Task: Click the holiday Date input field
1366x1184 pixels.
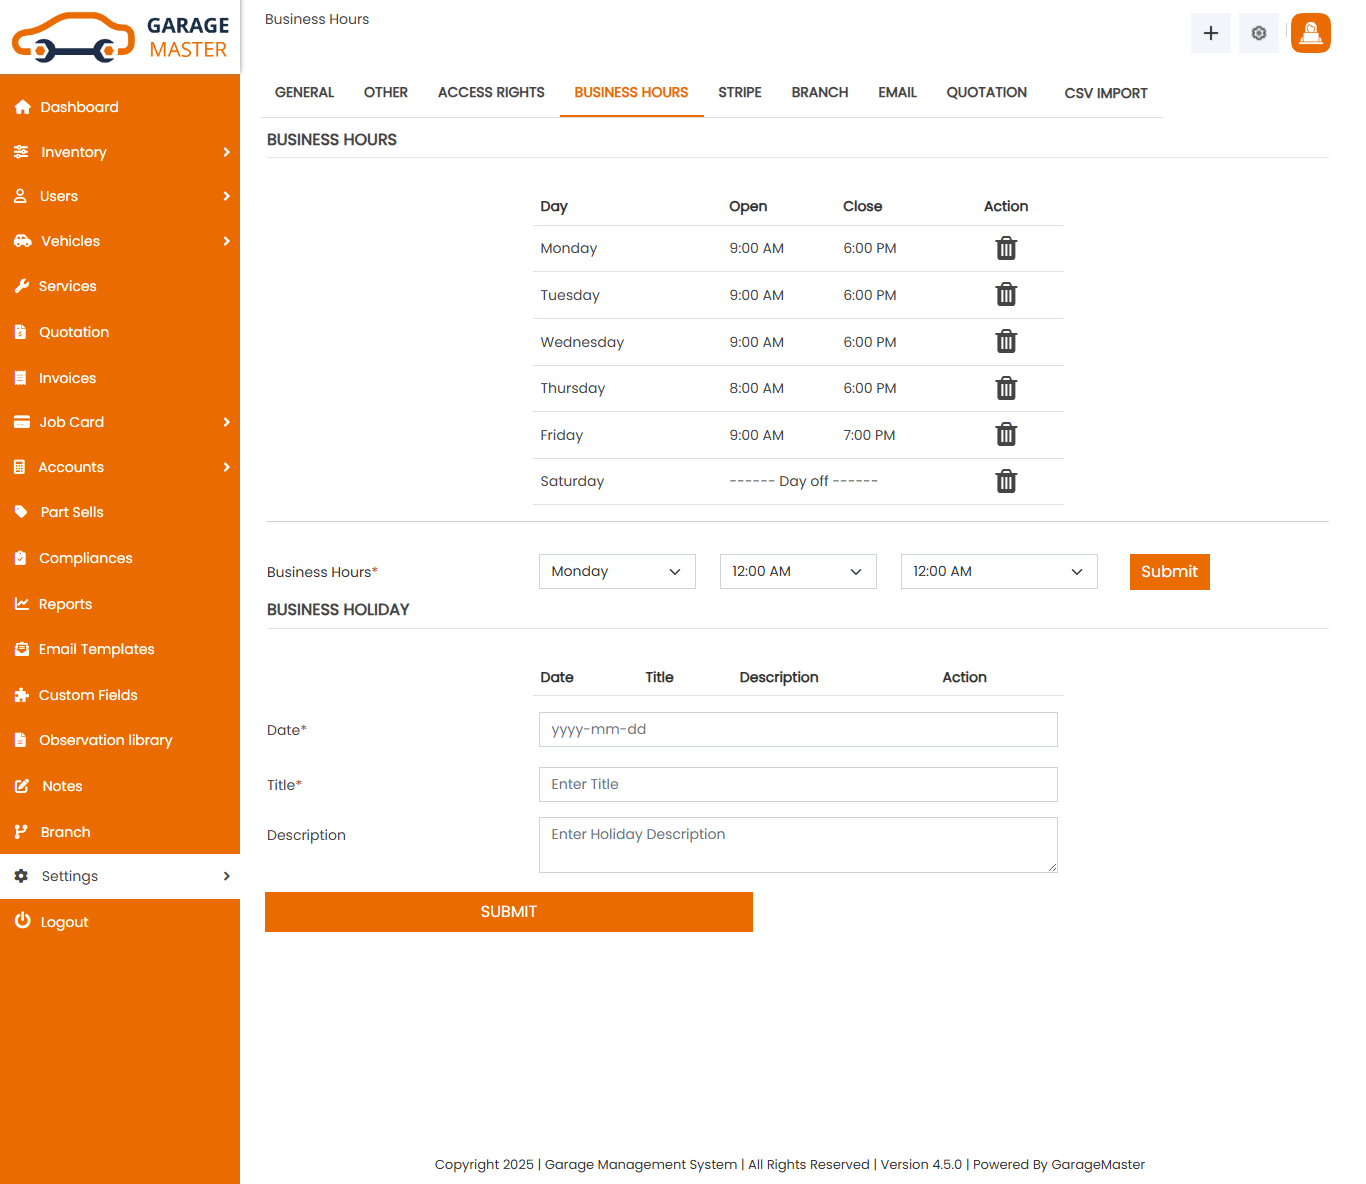Action: (x=797, y=729)
